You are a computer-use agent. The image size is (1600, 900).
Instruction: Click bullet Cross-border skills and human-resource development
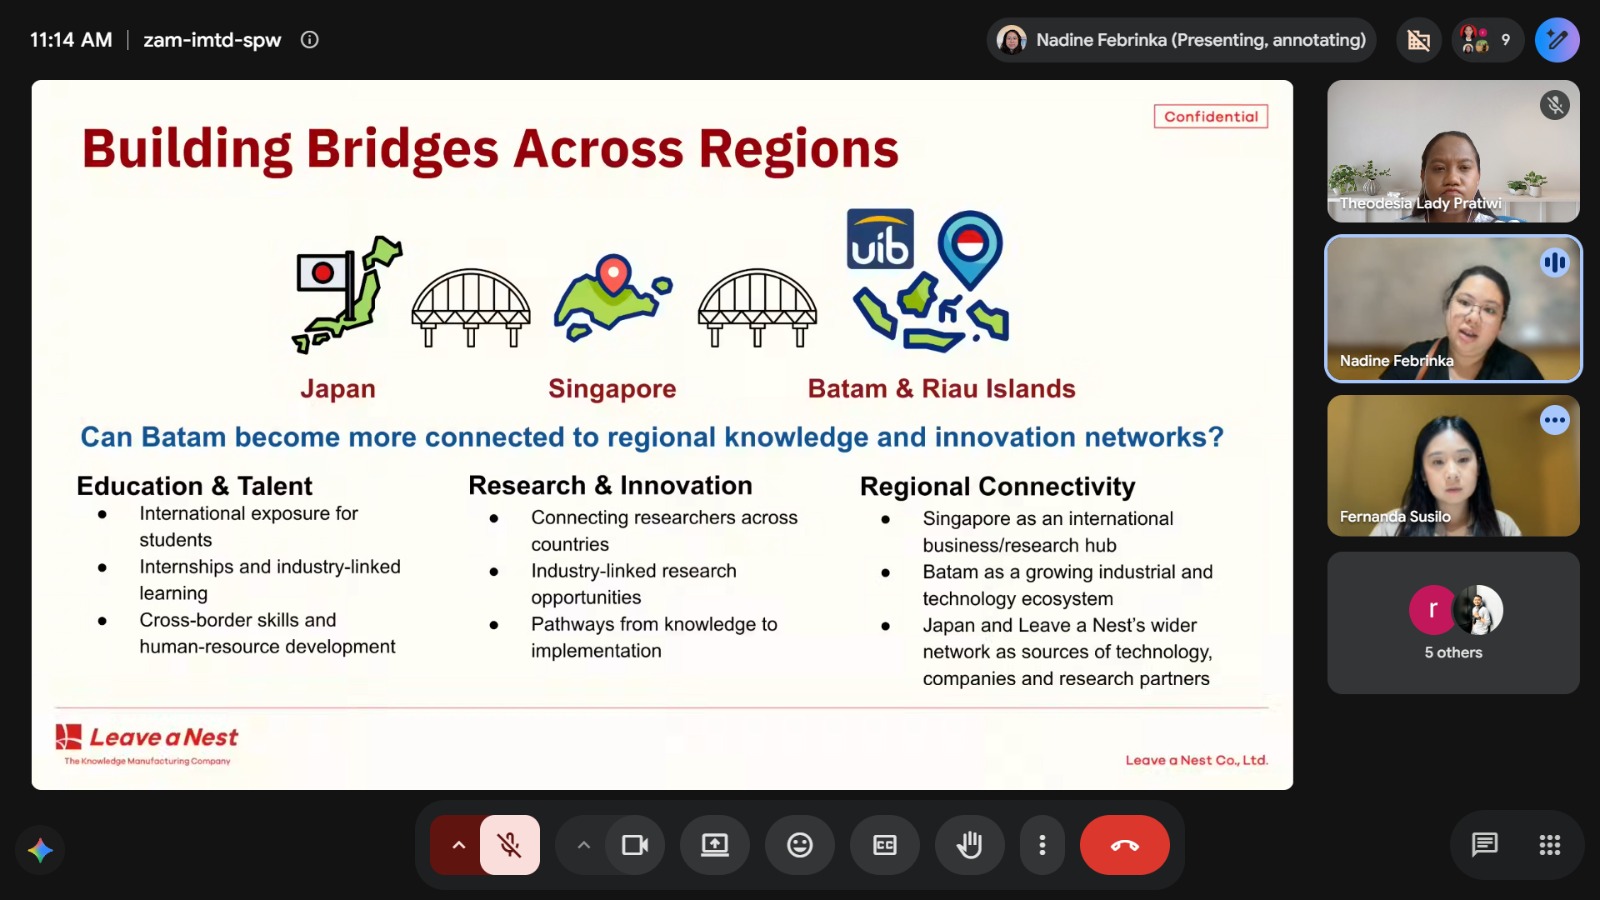pos(268,633)
